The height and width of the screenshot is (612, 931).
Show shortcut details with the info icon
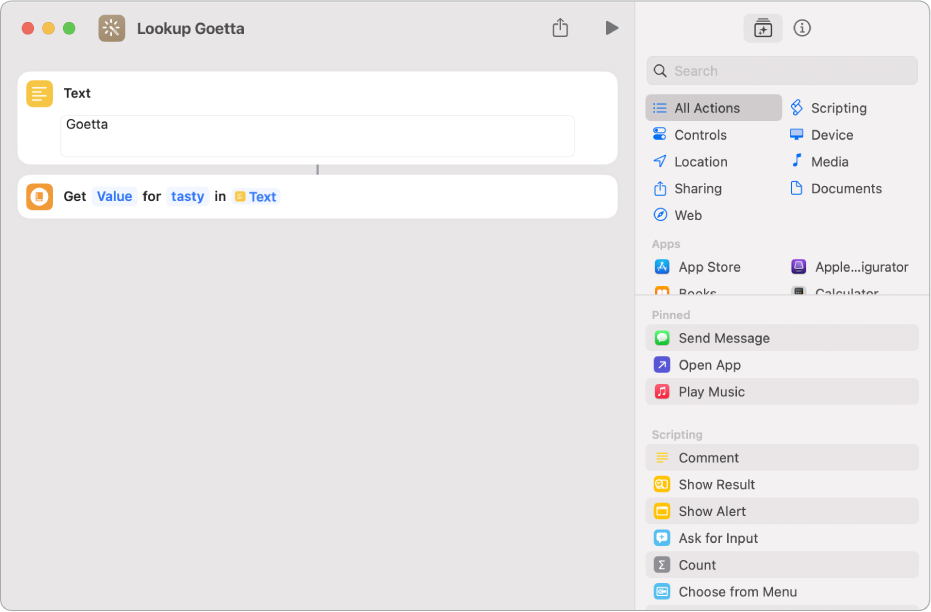pyautogui.click(x=802, y=28)
